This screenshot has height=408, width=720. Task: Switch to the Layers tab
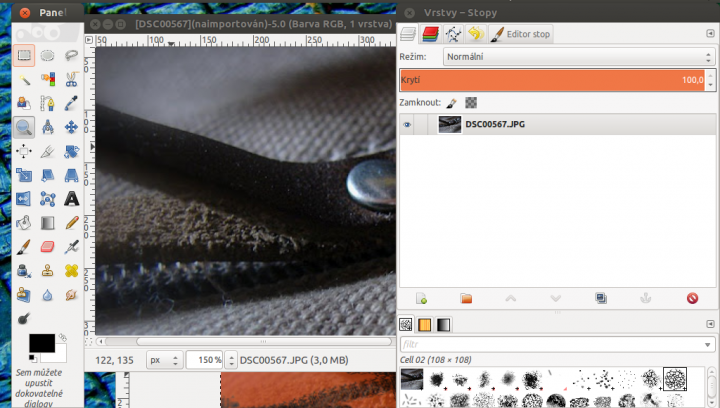point(408,34)
